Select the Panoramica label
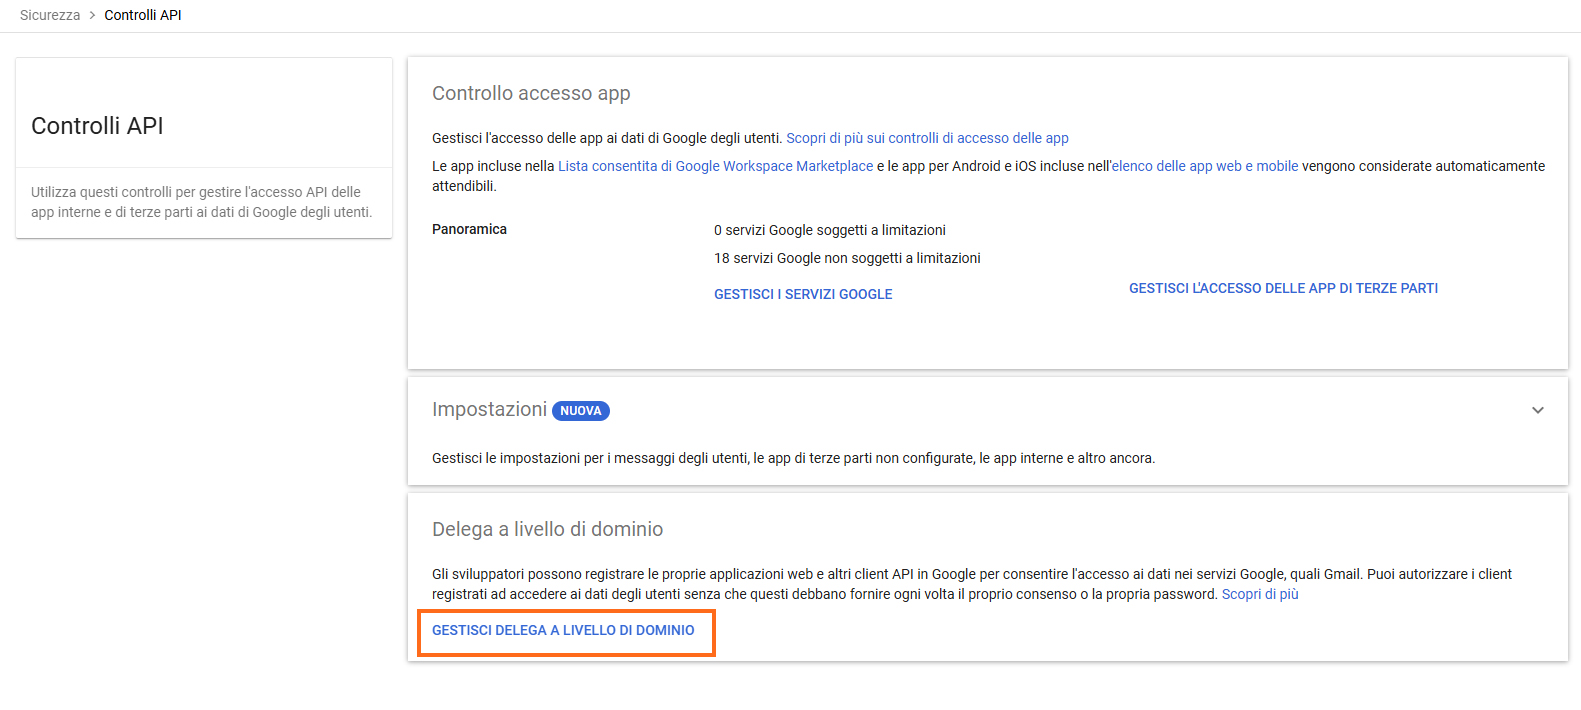The image size is (1581, 710). click(x=469, y=229)
